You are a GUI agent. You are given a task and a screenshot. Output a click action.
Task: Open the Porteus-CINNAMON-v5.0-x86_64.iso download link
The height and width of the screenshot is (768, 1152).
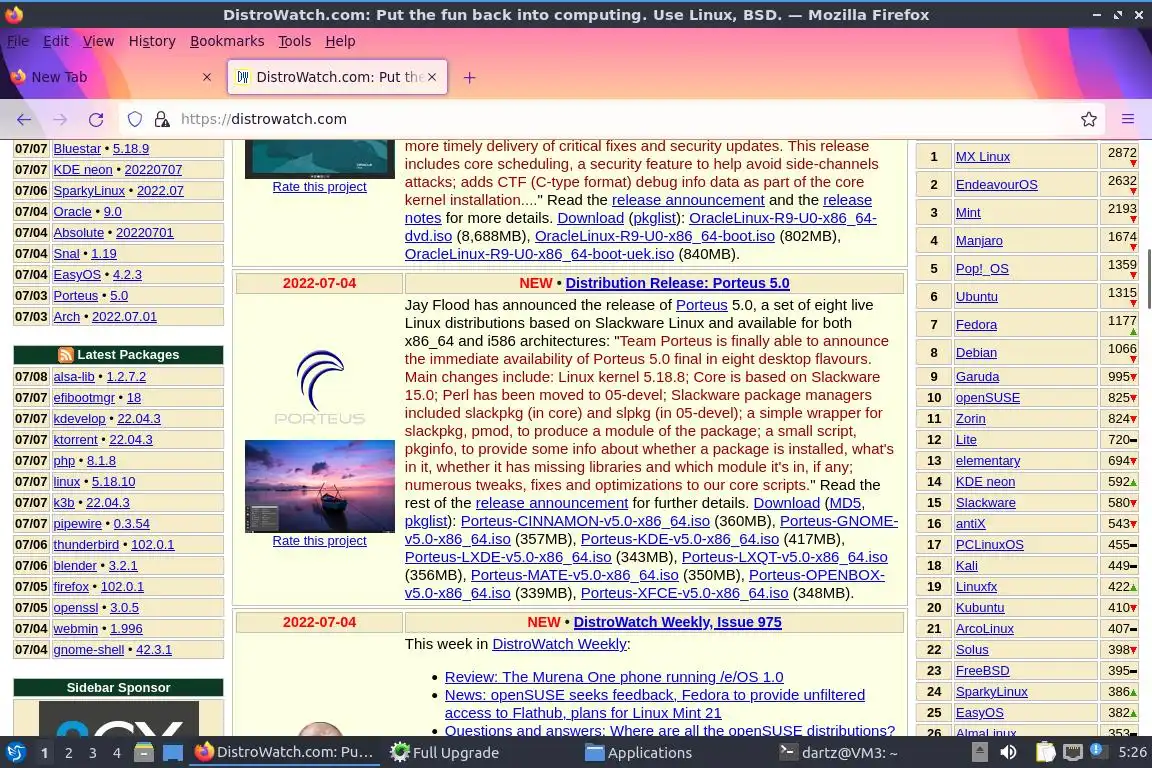coord(585,521)
